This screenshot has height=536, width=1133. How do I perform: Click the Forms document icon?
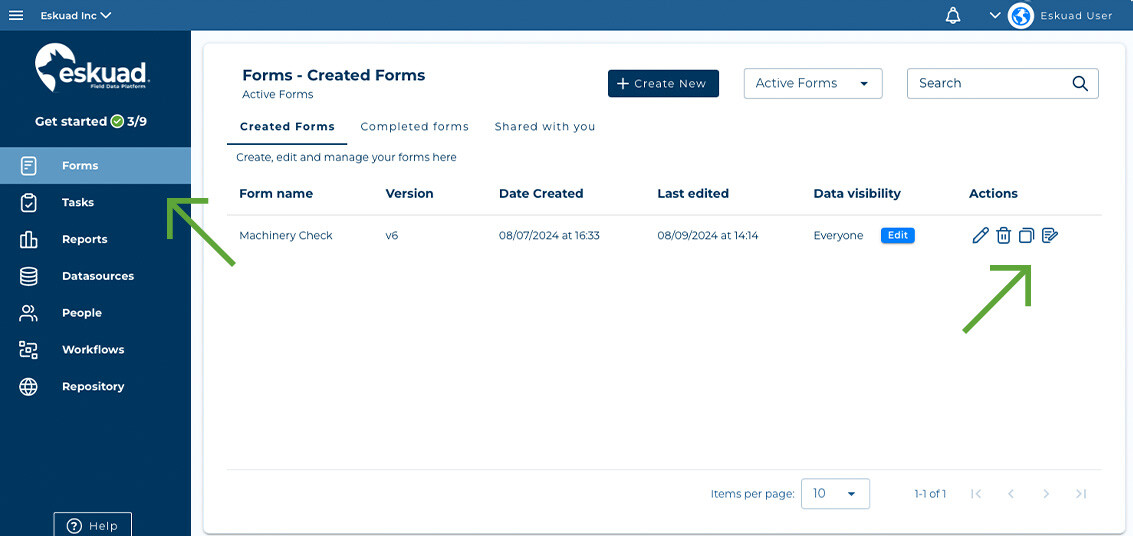tap(28, 165)
